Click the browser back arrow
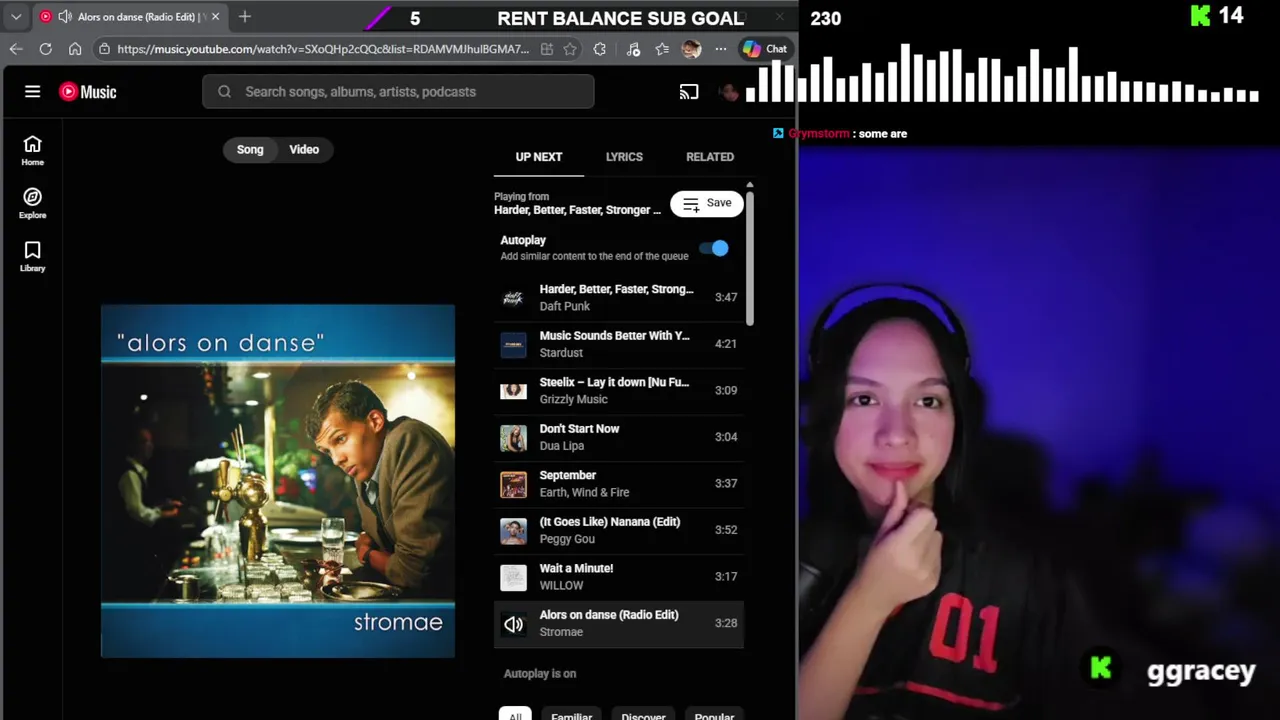 tap(16, 49)
